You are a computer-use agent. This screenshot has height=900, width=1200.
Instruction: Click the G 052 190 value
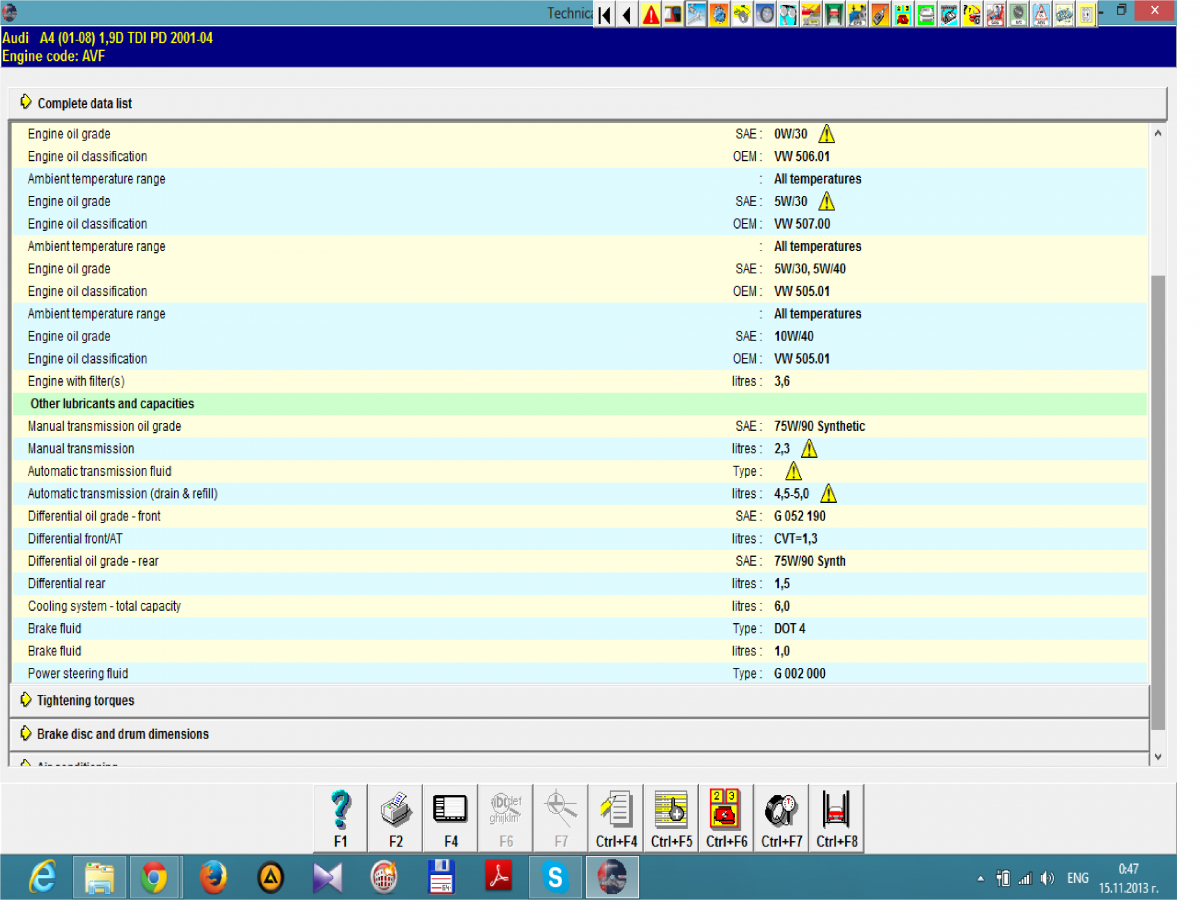point(800,516)
